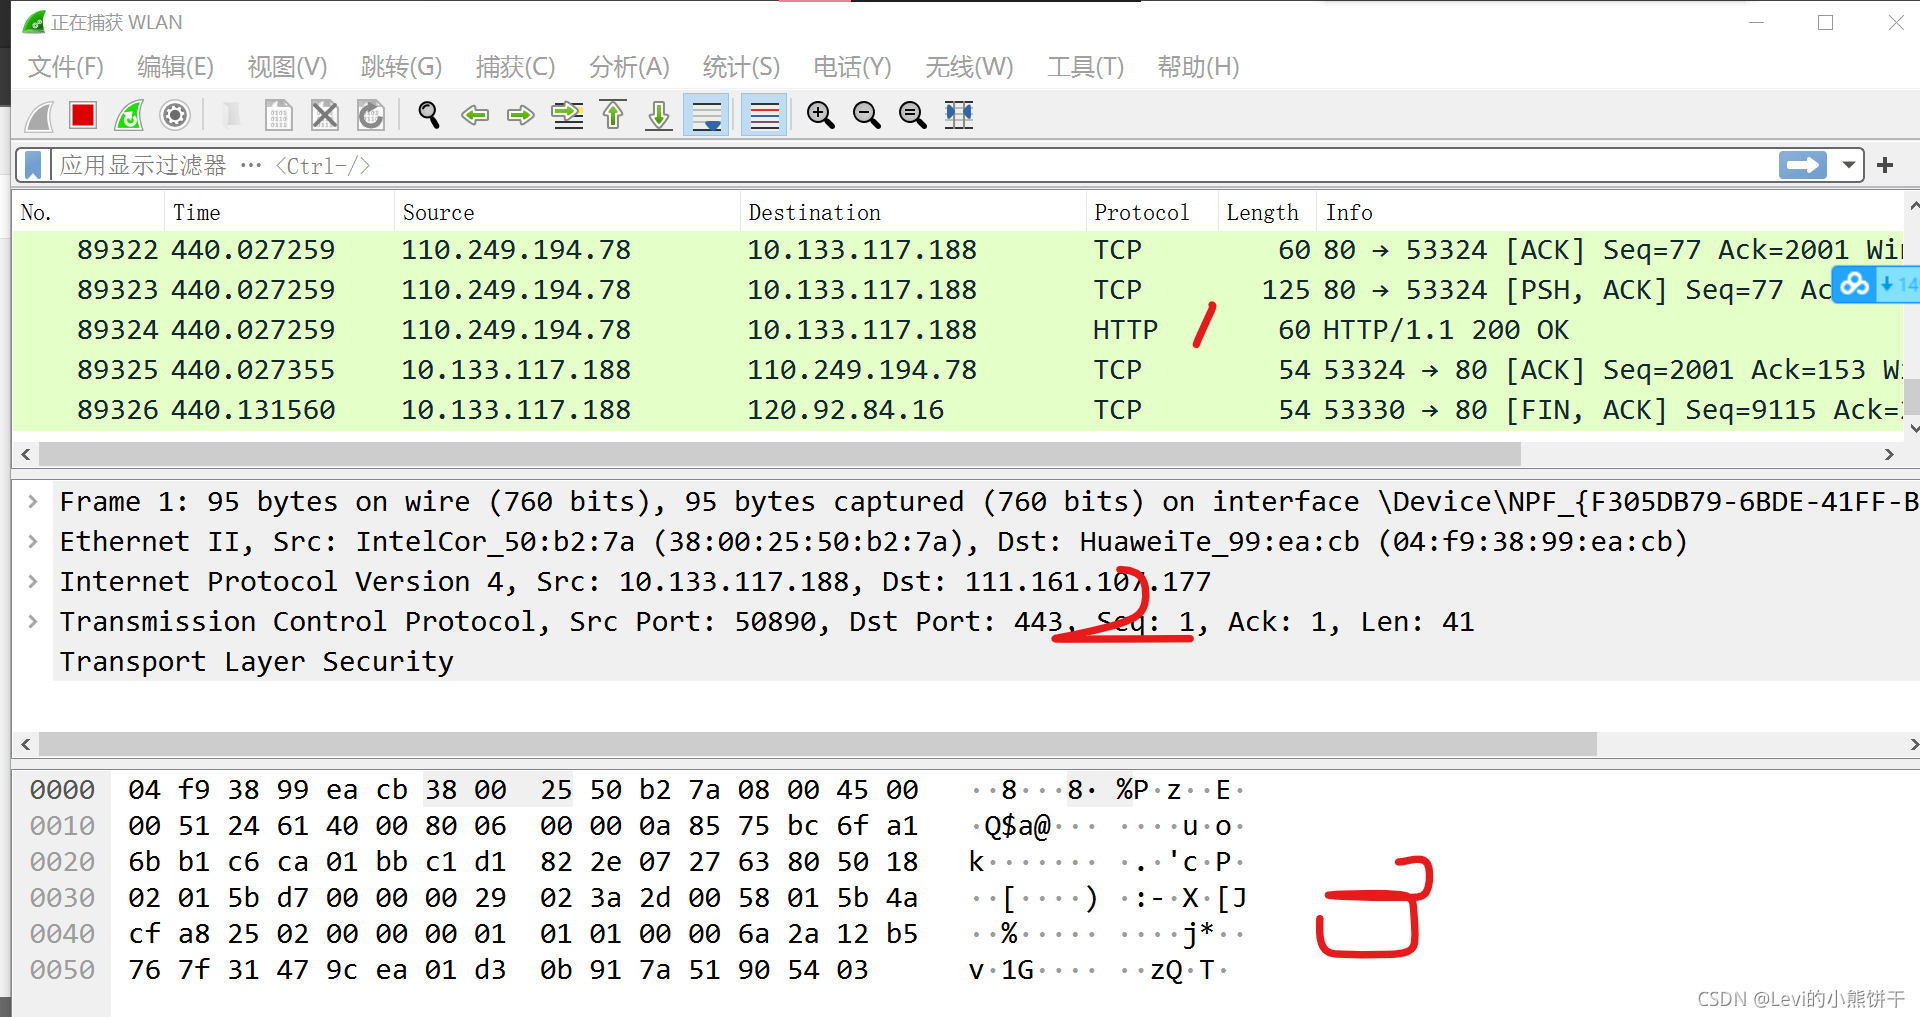Open the 文件(F) menu
Viewport: 1920px width, 1017px height.
click(x=66, y=67)
